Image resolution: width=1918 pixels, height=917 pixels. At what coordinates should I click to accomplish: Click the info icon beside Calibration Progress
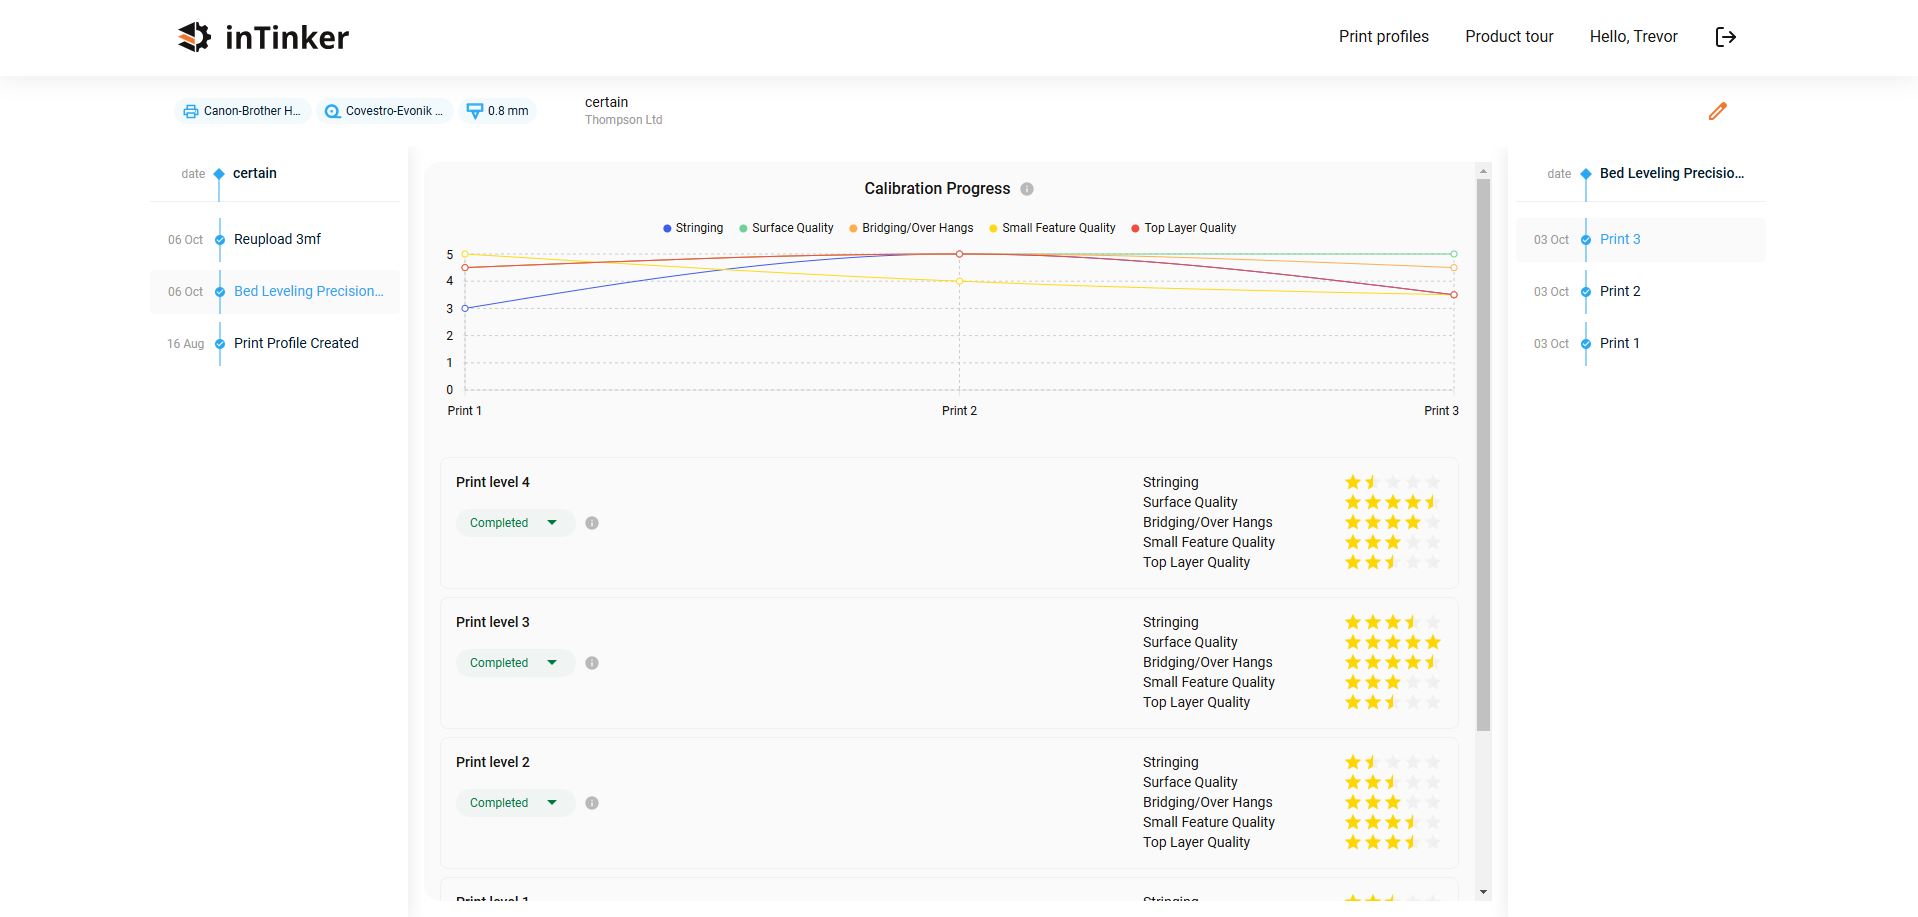1027,189
